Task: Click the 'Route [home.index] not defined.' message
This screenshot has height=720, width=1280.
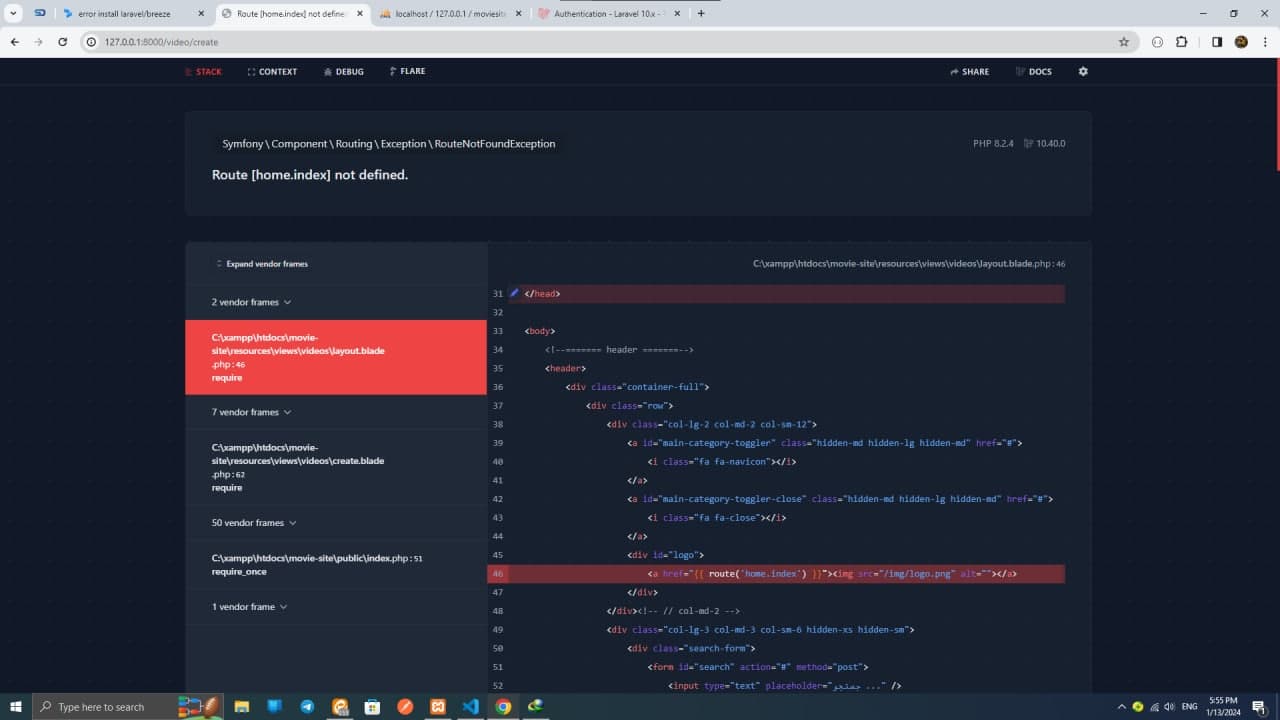Action: pos(310,175)
